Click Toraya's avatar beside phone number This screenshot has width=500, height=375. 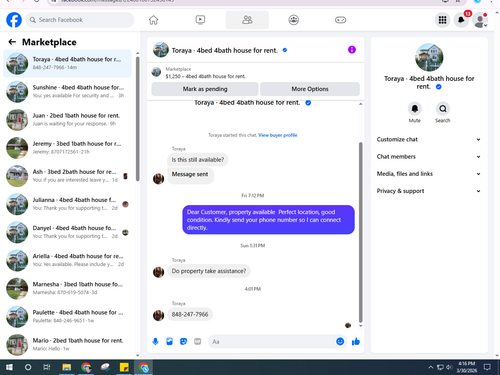point(158,315)
